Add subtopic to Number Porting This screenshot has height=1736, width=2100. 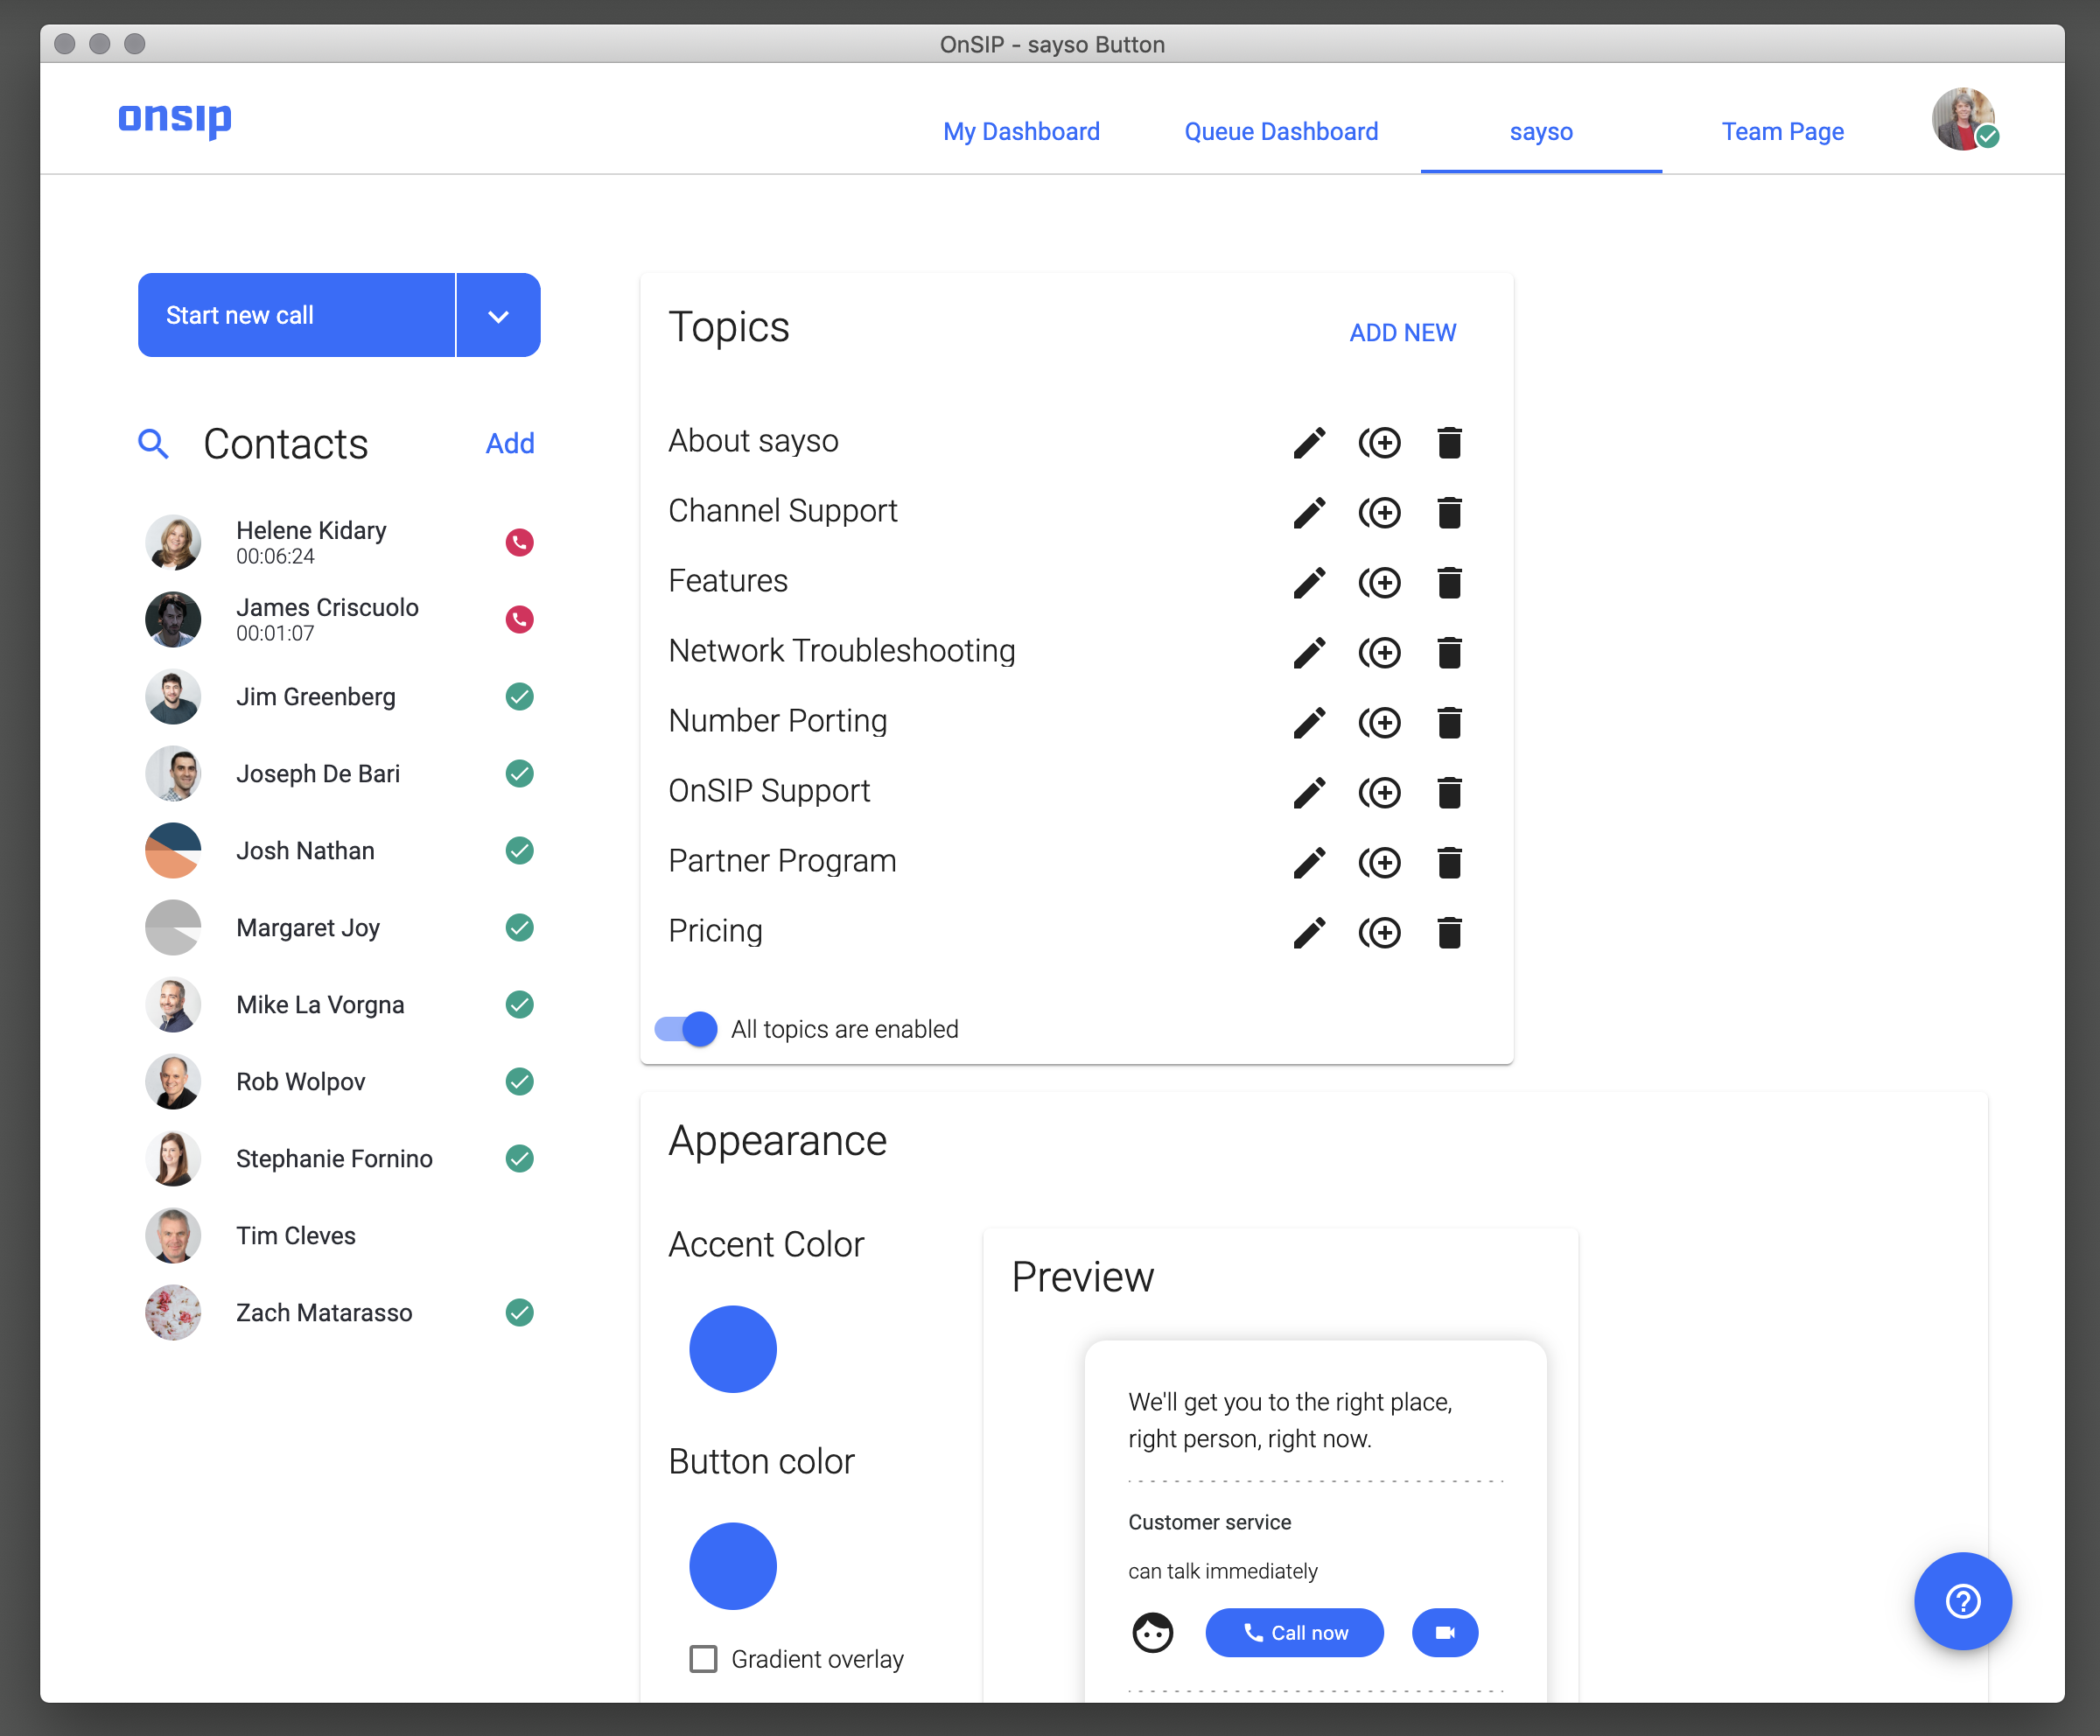[x=1379, y=722]
